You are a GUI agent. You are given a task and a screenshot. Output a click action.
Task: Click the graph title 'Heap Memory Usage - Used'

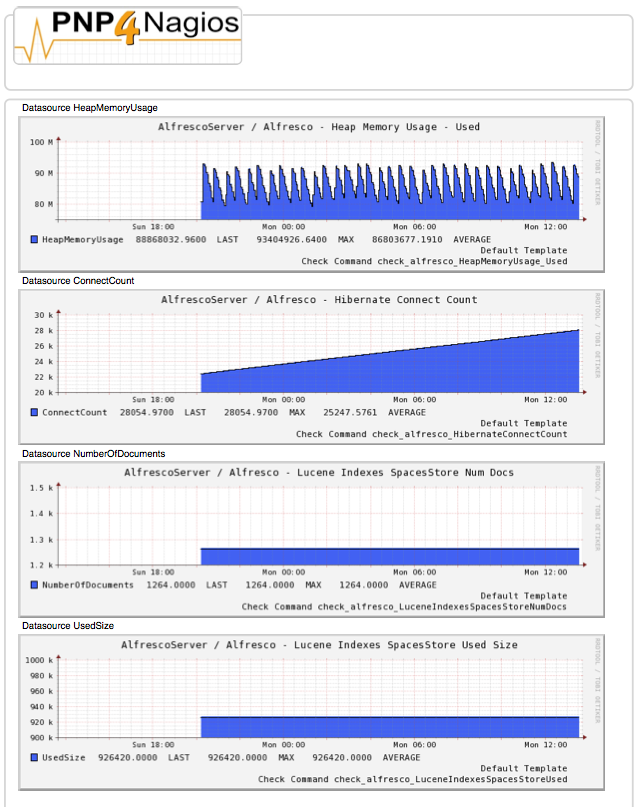click(x=405, y=127)
